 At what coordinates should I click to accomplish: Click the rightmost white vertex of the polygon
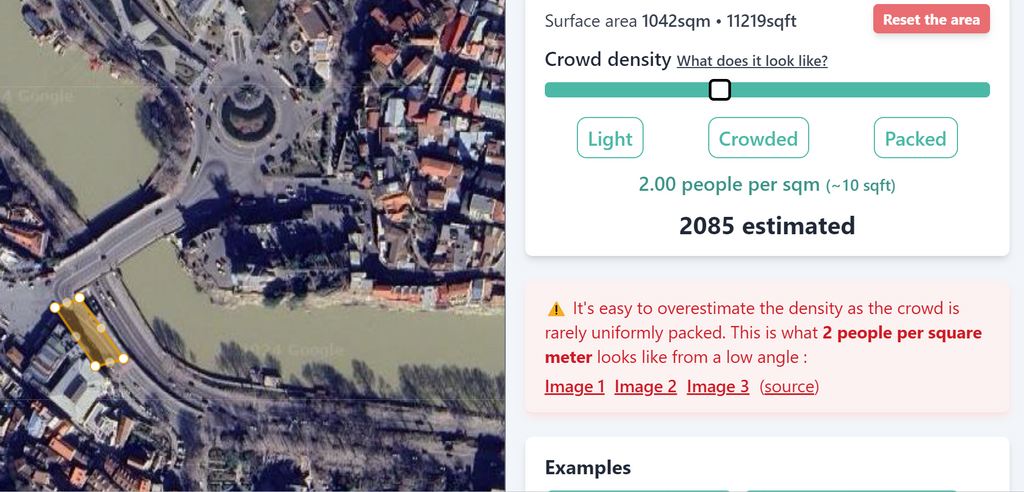124,358
